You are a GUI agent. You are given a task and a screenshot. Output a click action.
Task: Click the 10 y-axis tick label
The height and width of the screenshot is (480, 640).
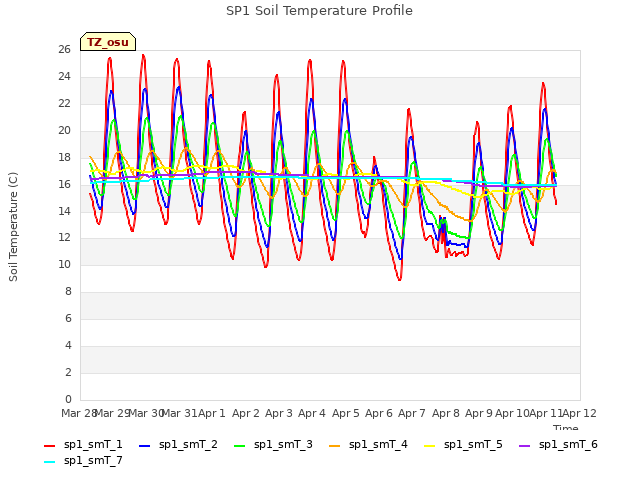pyautogui.click(x=64, y=265)
